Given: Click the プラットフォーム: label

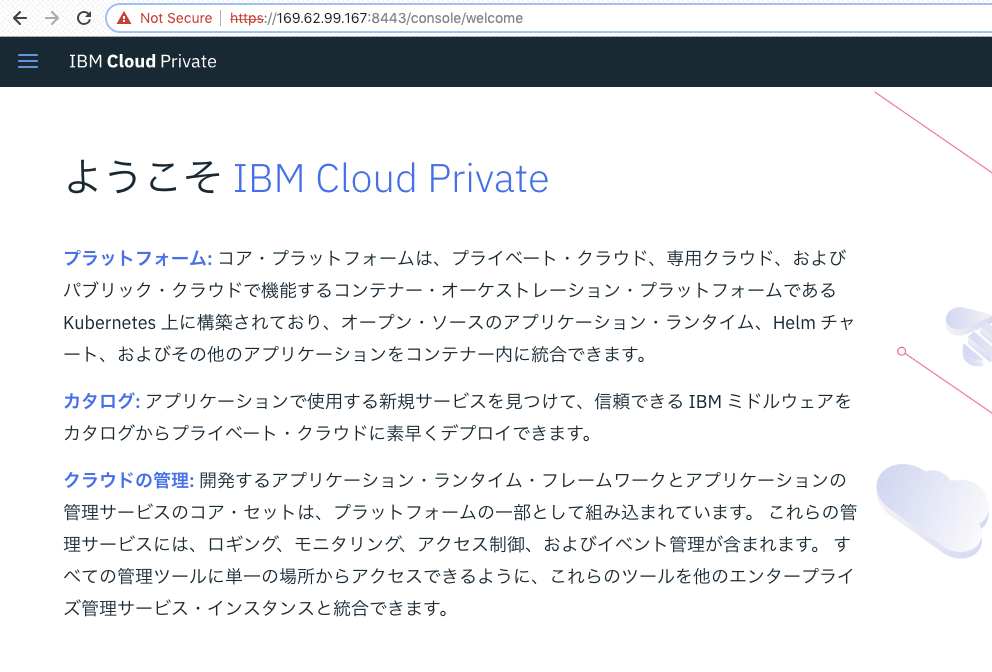Looking at the screenshot, I should tap(138, 258).
